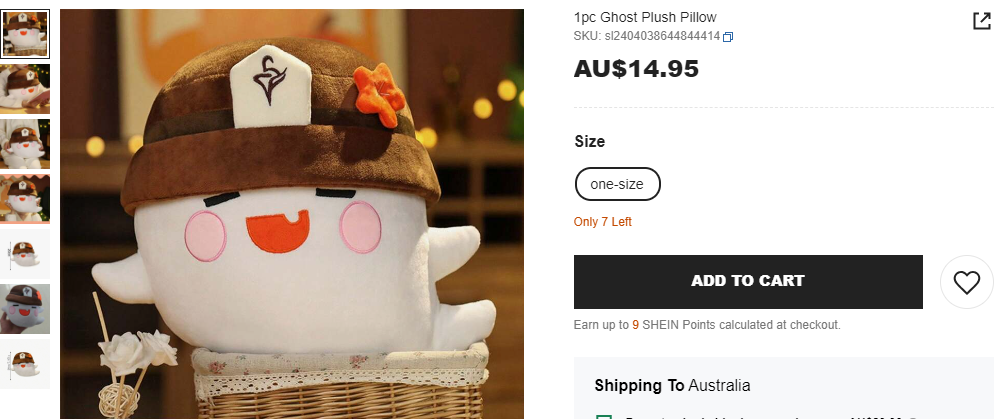Open the fifth thumbnail showing size dimensions

pyautogui.click(x=25, y=254)
